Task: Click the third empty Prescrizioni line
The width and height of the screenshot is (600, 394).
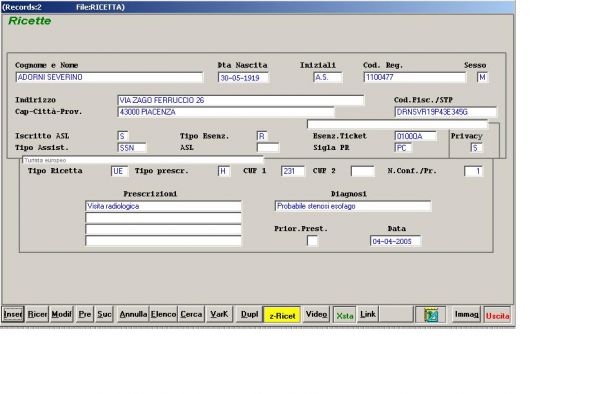Action: pyautogui.click(x=163, y=230)
